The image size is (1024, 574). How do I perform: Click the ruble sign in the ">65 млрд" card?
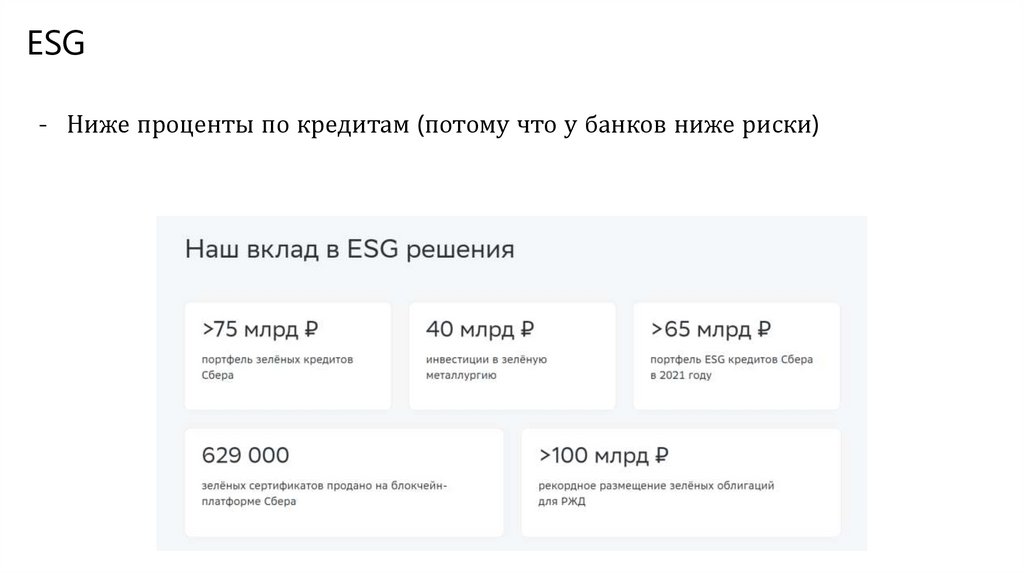[764, 329]
